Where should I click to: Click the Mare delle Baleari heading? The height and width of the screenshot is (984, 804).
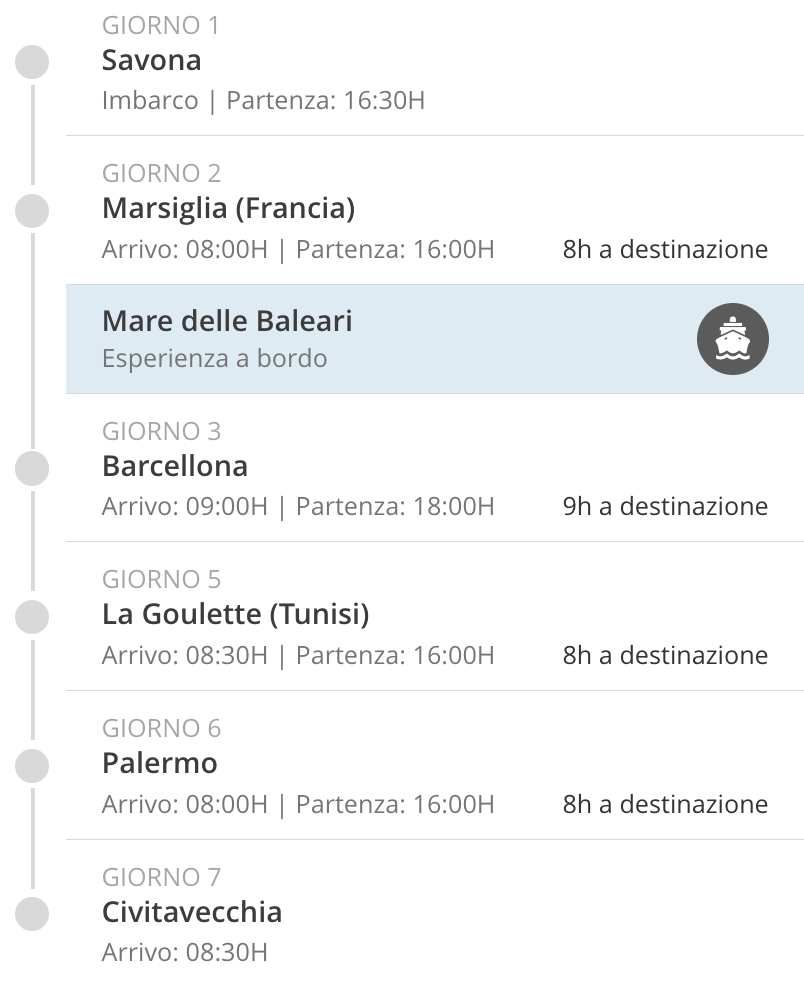227,321
